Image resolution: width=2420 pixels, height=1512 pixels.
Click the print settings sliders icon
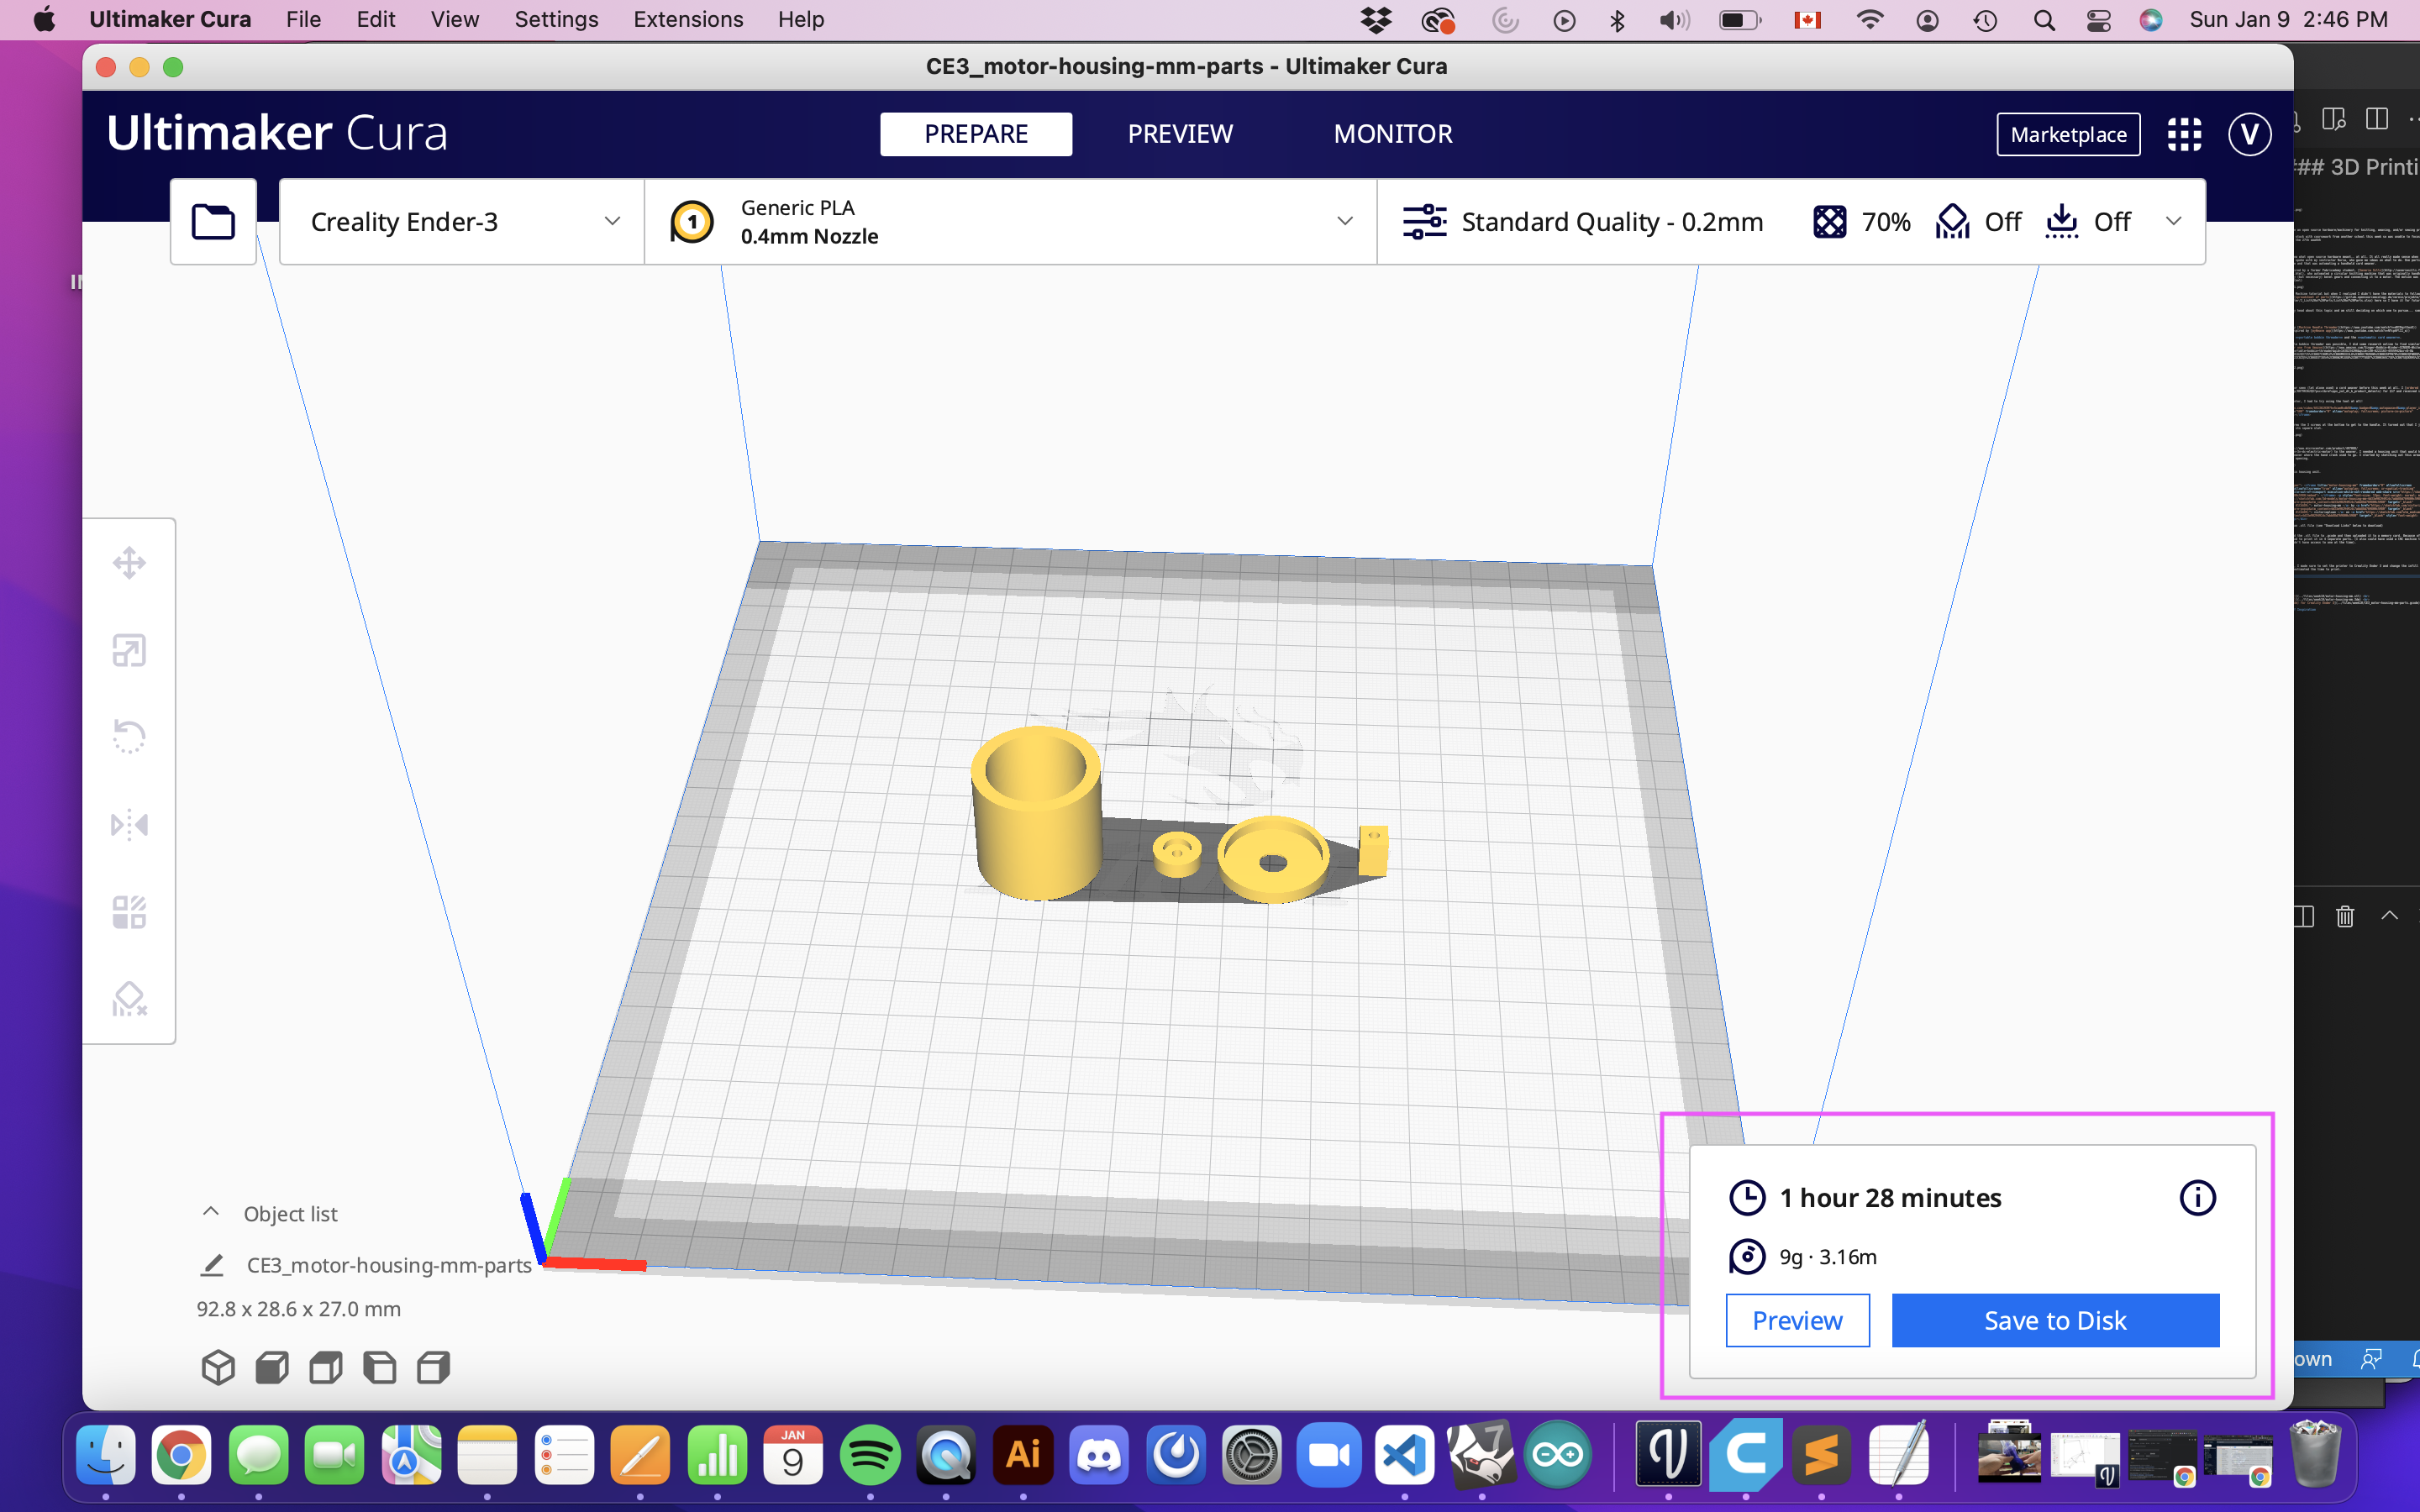click(1424, 222)
